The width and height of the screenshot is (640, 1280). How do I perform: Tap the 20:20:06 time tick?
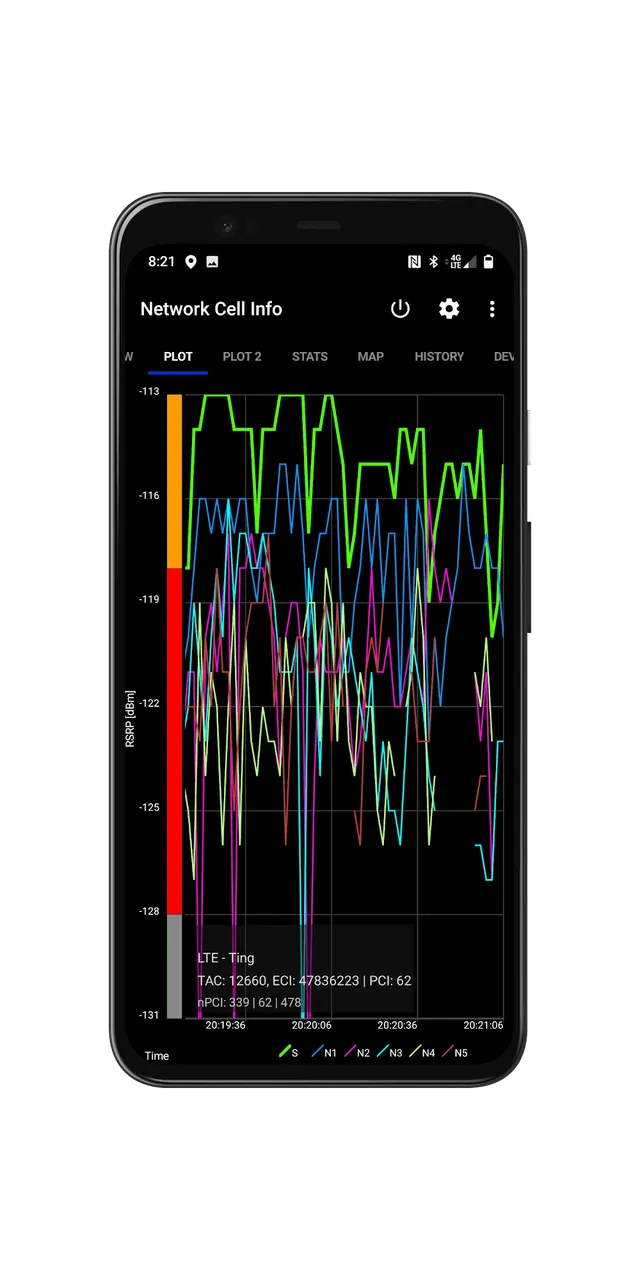[313, 1025]
